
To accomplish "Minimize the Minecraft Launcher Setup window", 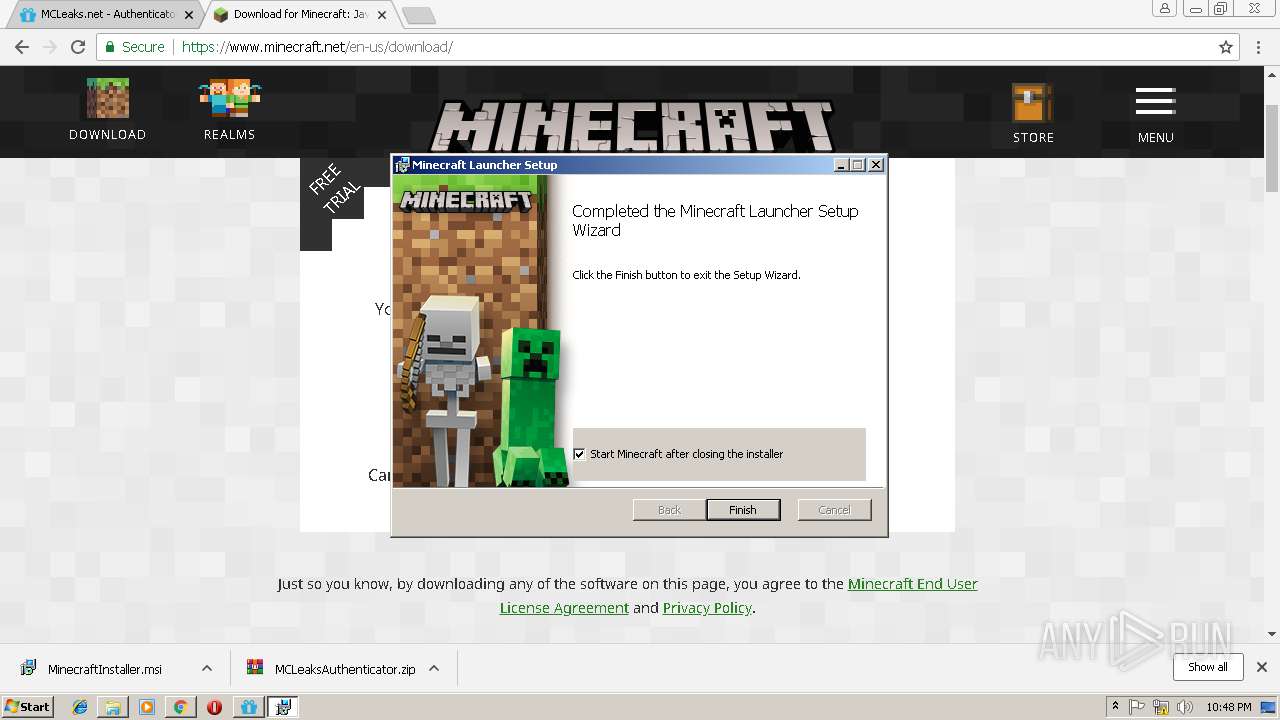I will point(841,165).
